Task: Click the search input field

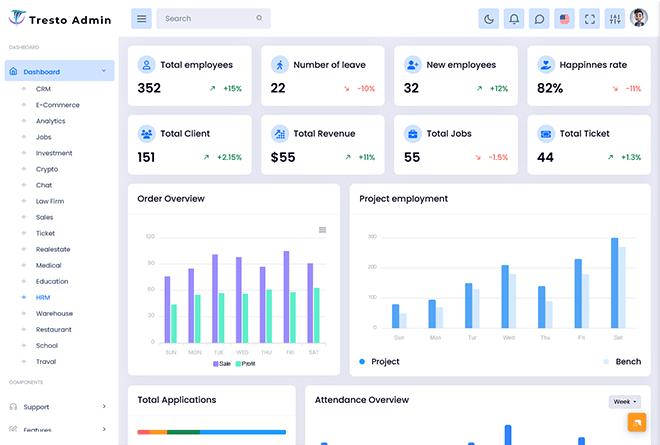Action: tap(208, 18)
